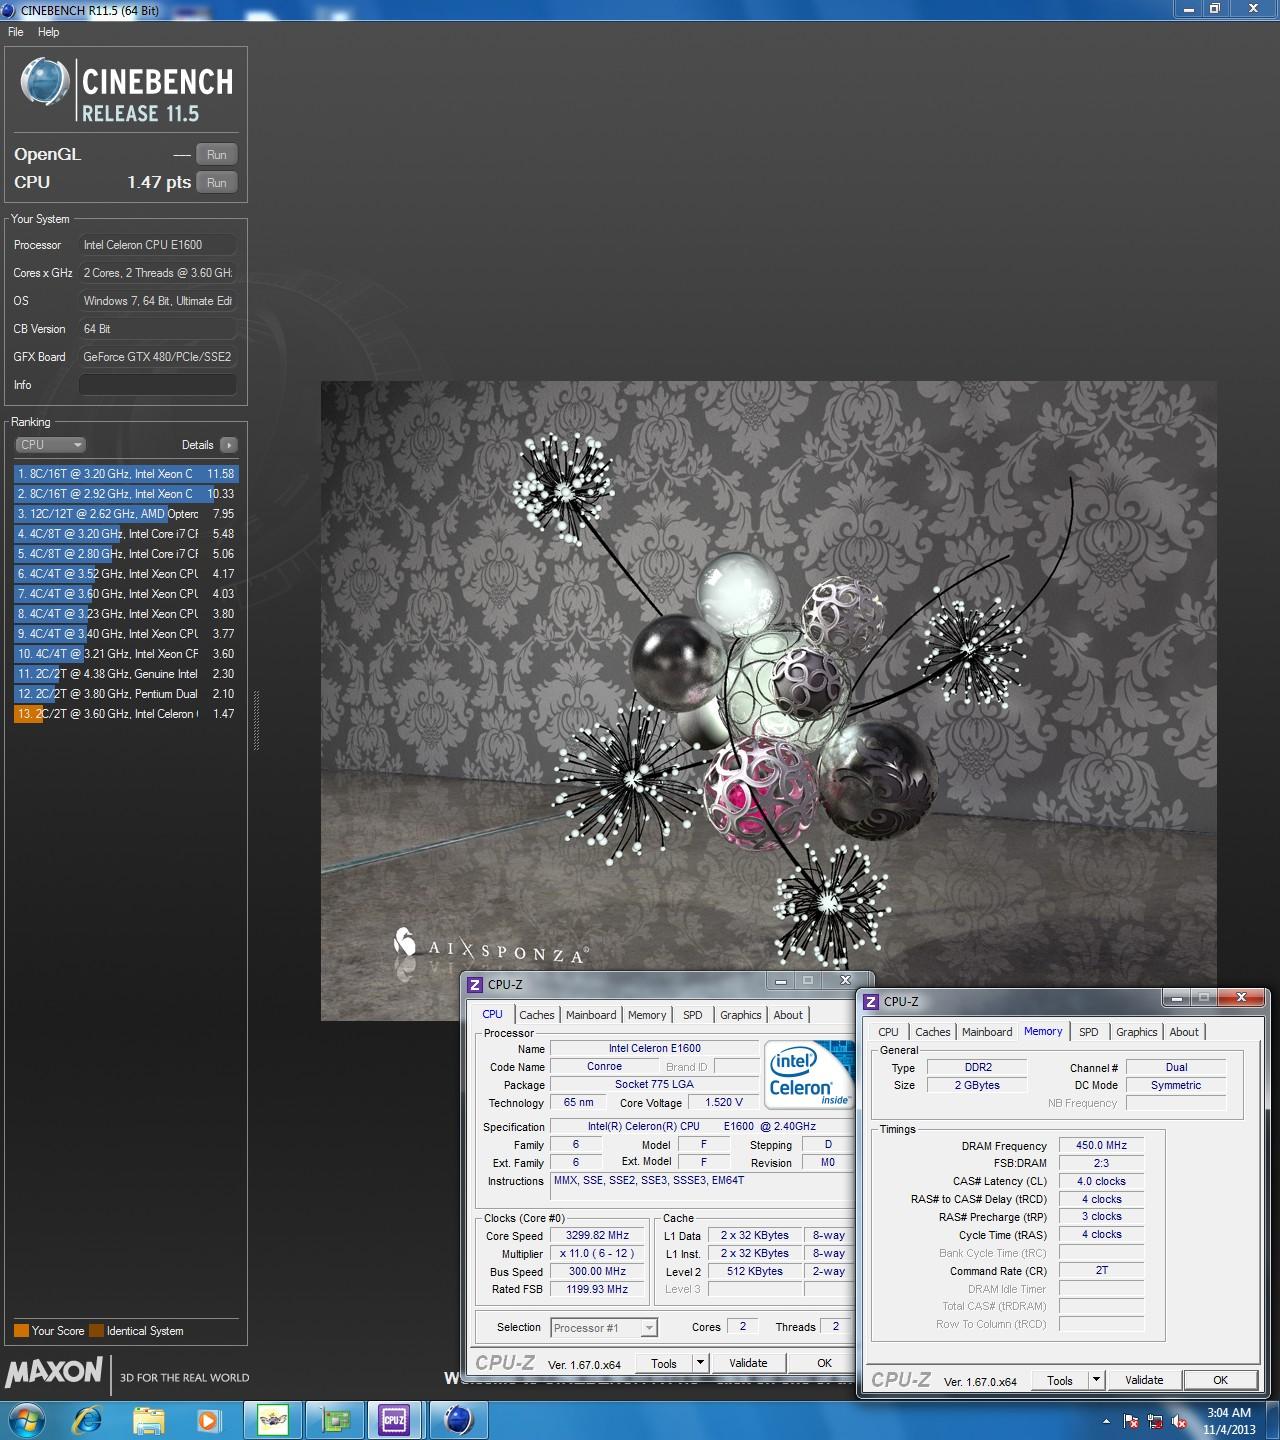Open Mainboard tab in right CPU-Z window
The height and width of the screenshot is (1440, 1280).
pyautogui.click(x=987, y=1032)
